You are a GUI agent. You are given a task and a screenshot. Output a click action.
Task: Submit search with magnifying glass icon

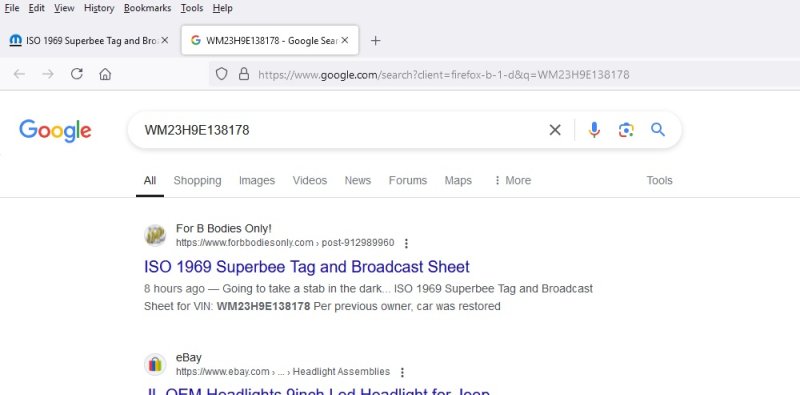[658, 130]
